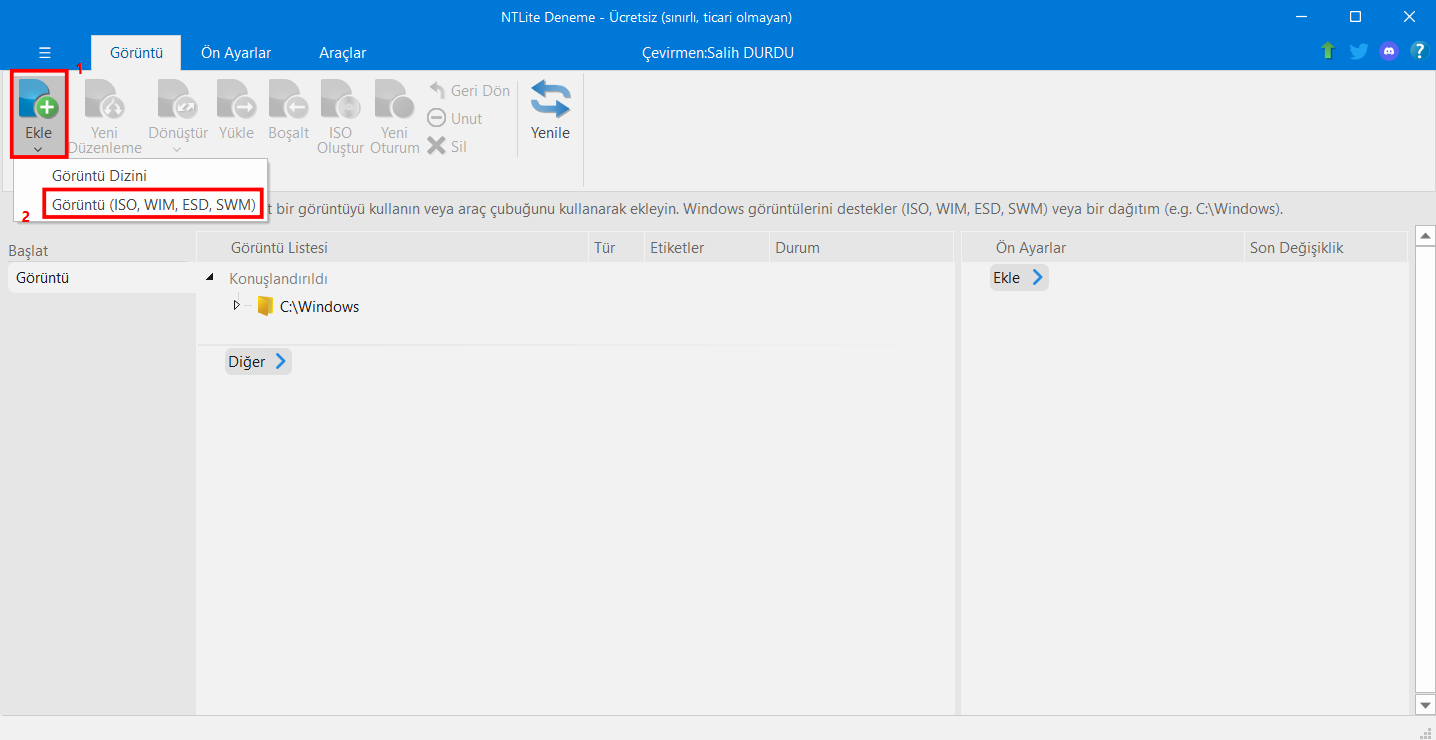
Task: Click the green update arrow icon
Action: pyautogui.click(x=1328, y=51)
